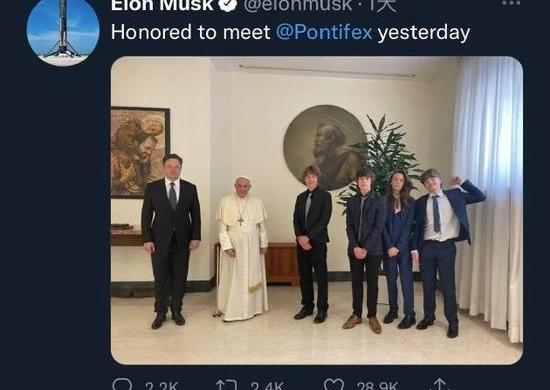Viewport: 550px width, 390px height.
Task: Click the retweet arrows icon
Action: point(227,385)
